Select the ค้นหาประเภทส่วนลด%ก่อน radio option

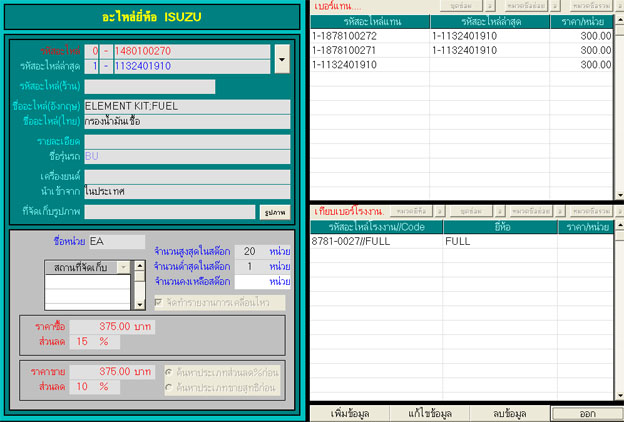pyautogui.click(x=169, y=373)
